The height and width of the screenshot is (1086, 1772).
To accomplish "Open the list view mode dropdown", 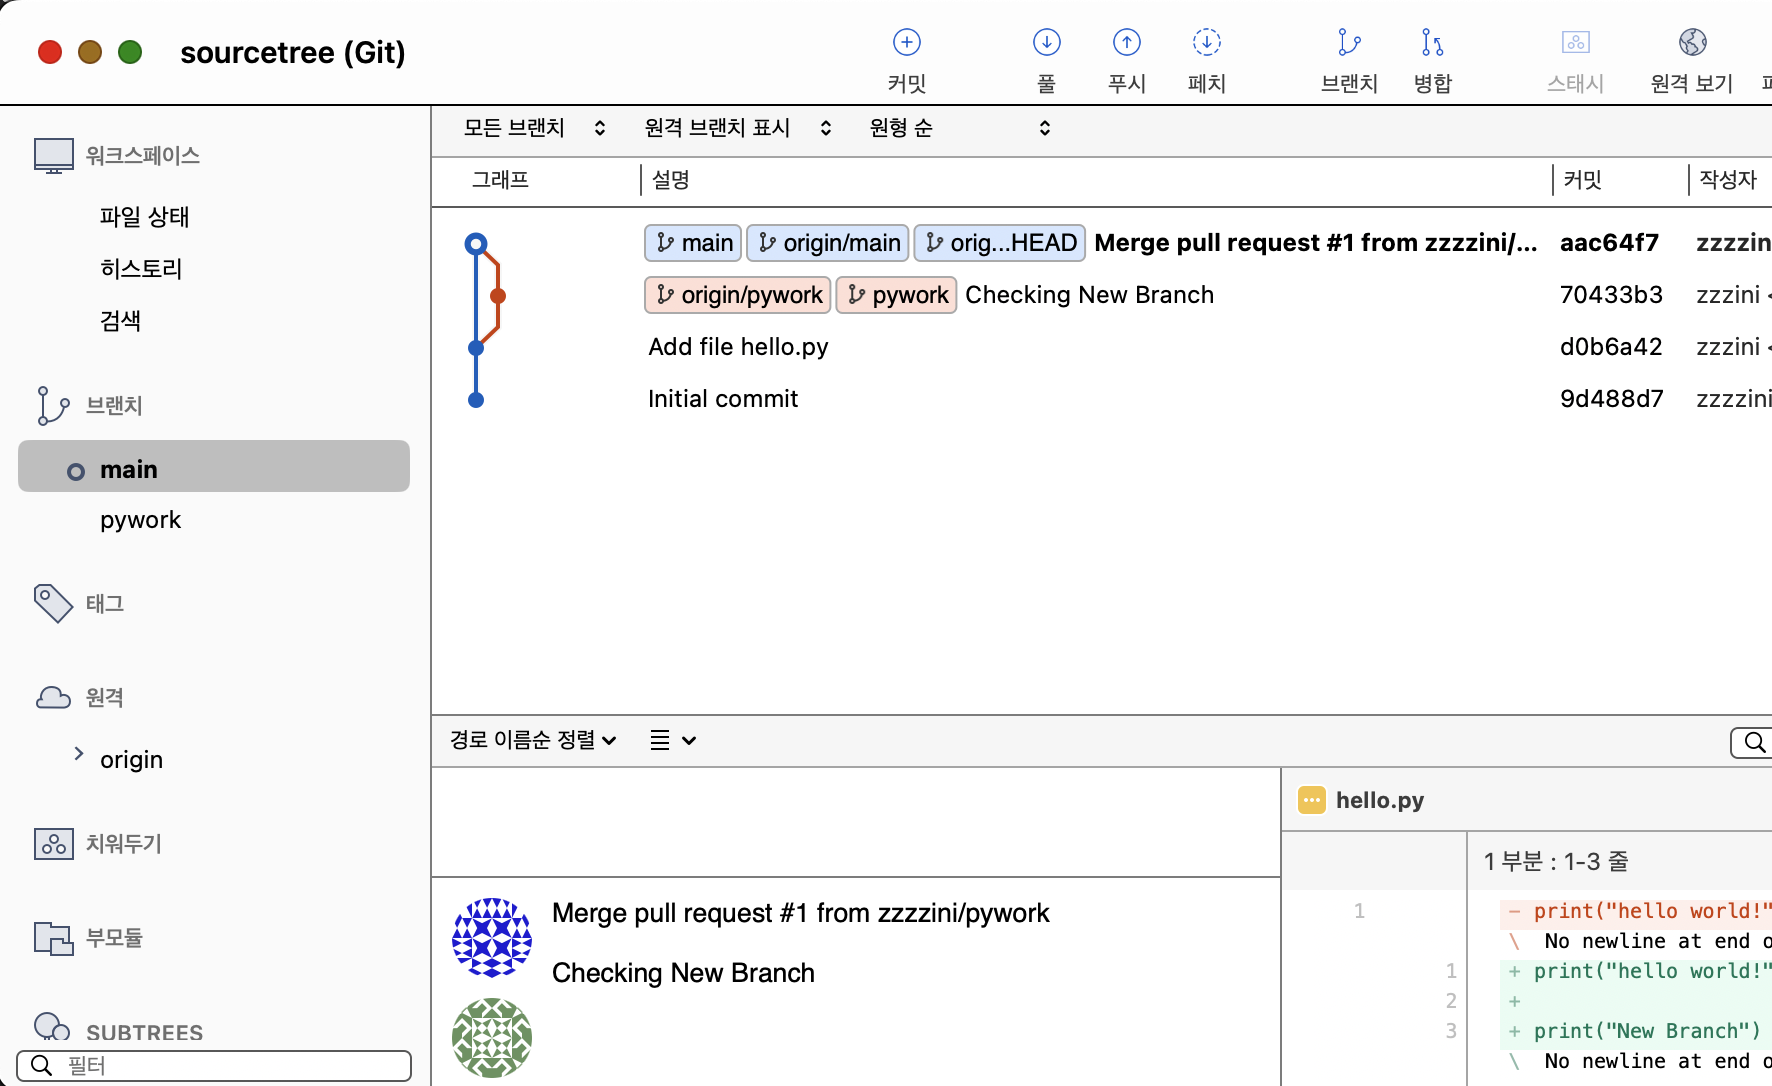I will [673, 740].
